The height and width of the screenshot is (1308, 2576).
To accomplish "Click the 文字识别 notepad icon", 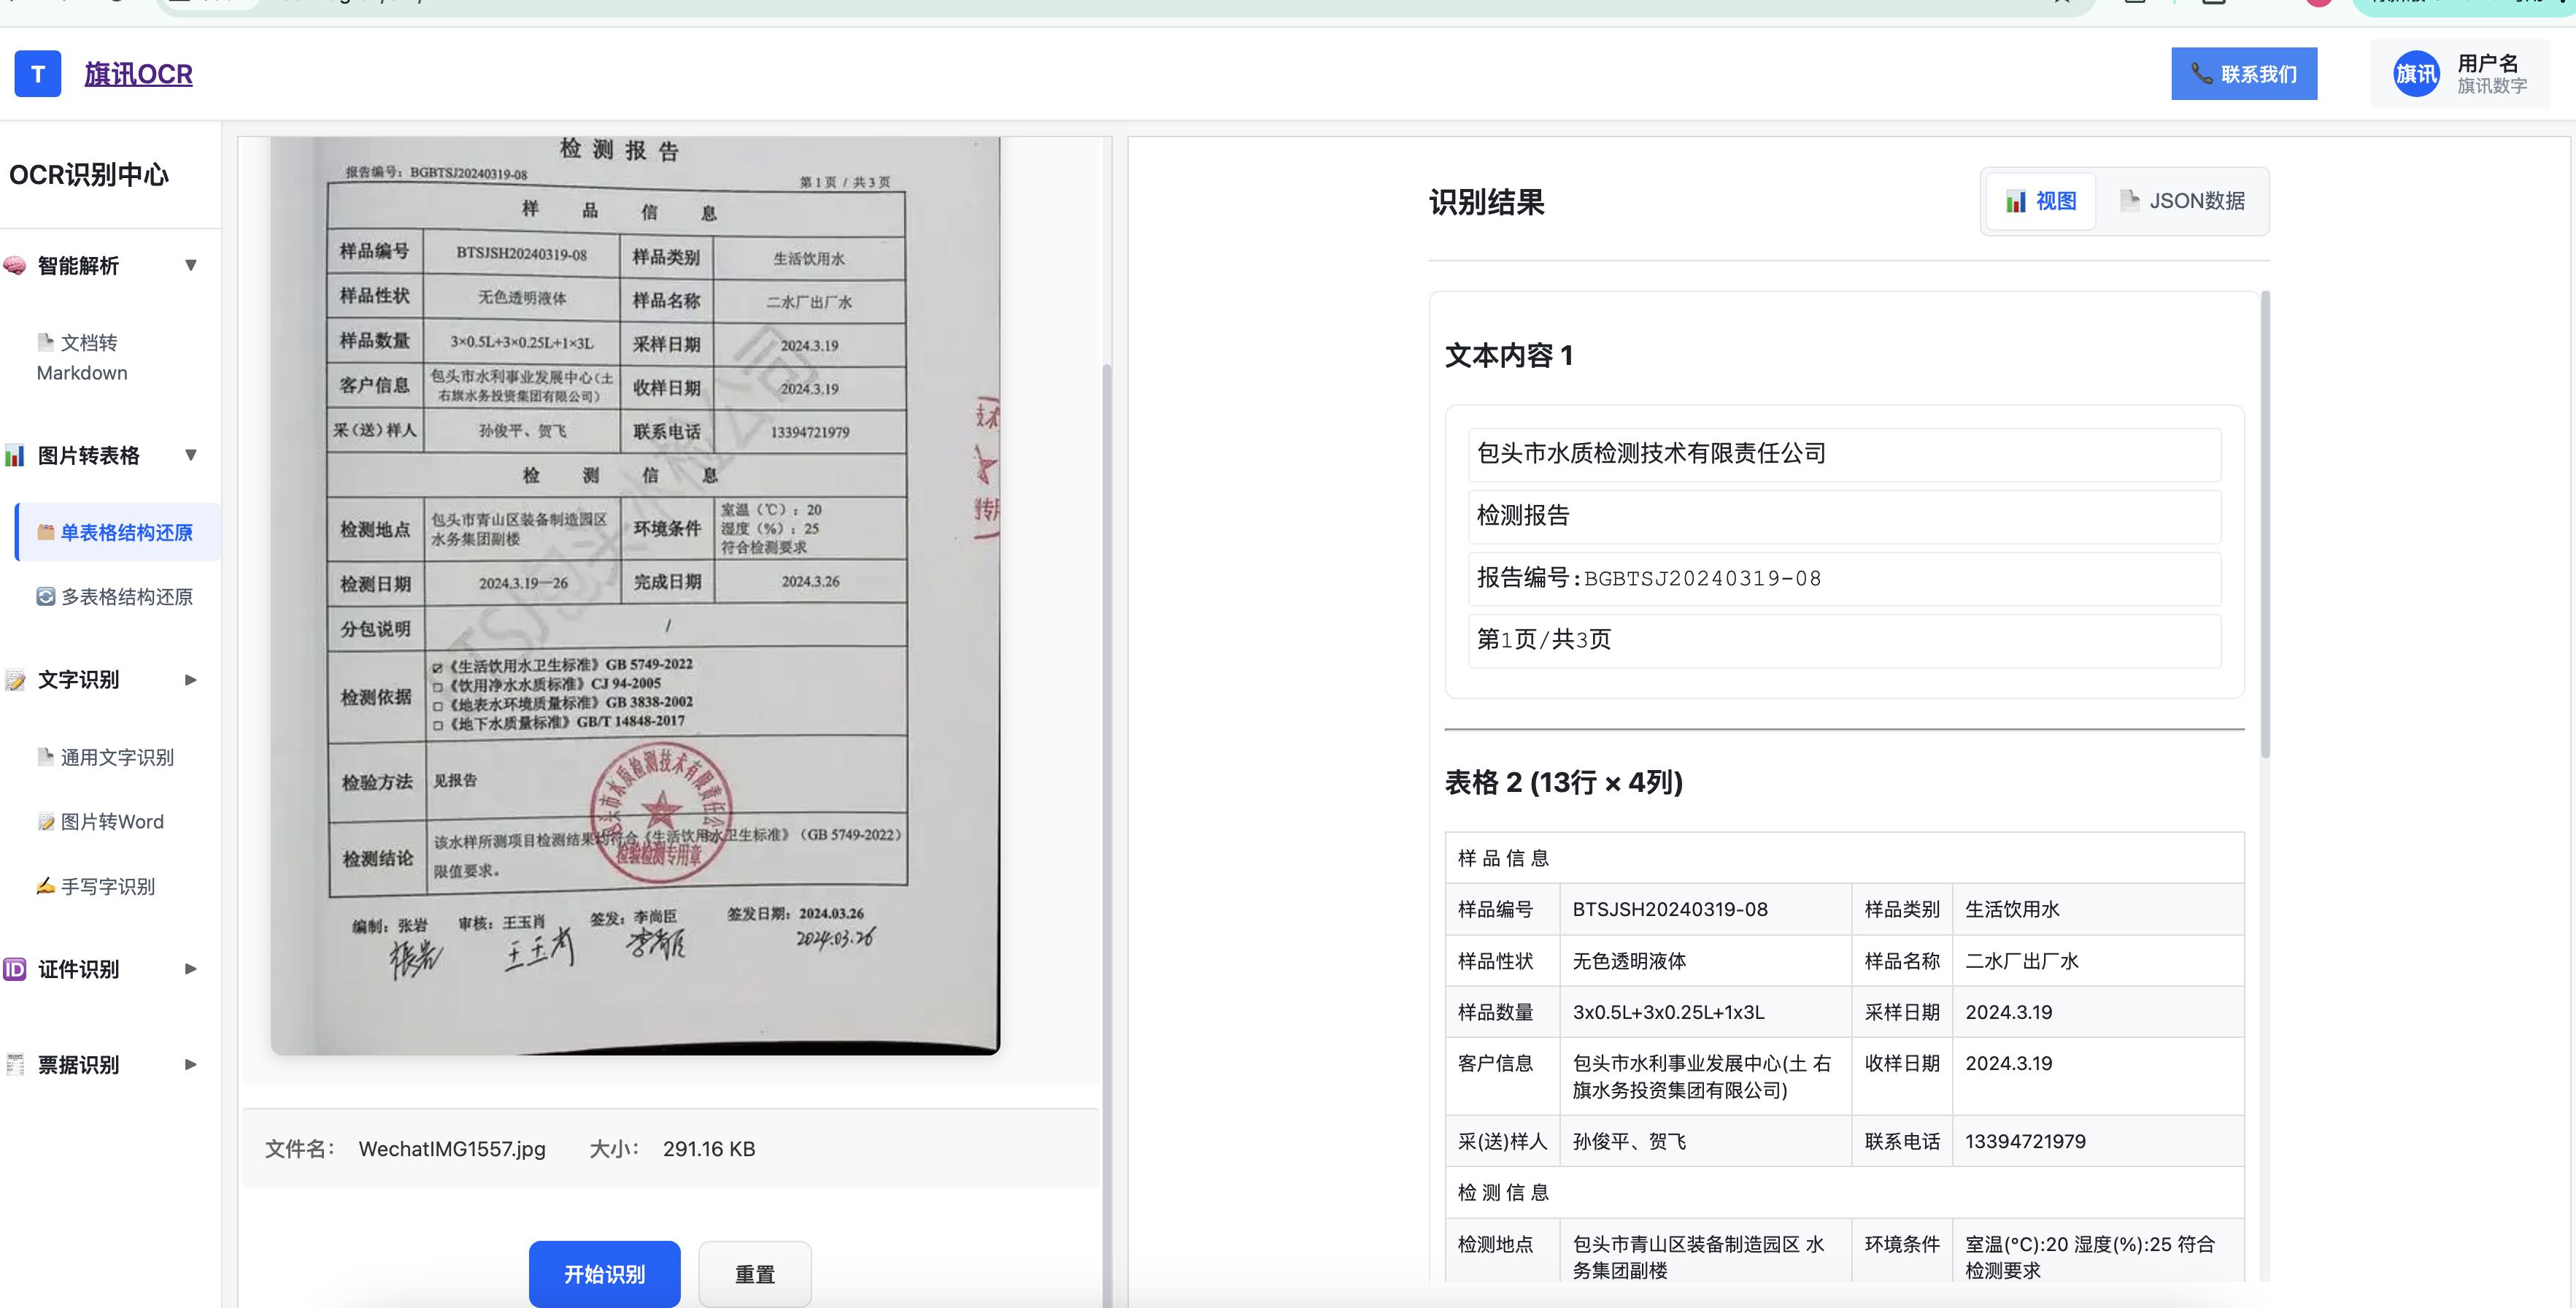I will [x=15, y=680].
